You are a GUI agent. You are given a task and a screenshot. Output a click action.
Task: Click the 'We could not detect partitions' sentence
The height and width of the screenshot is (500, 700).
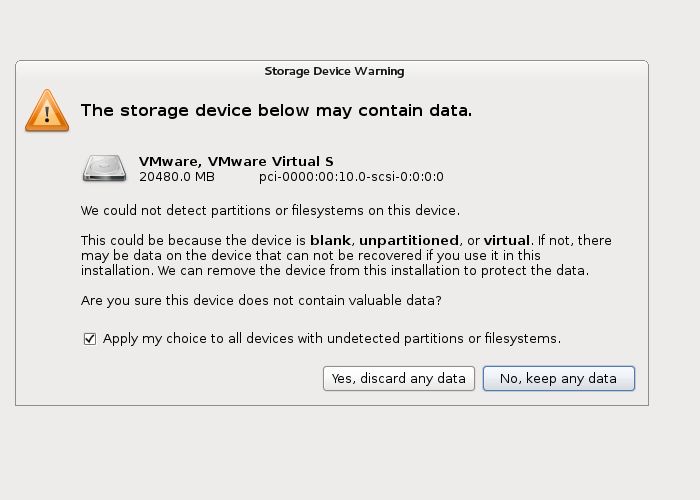coord(270,210)
